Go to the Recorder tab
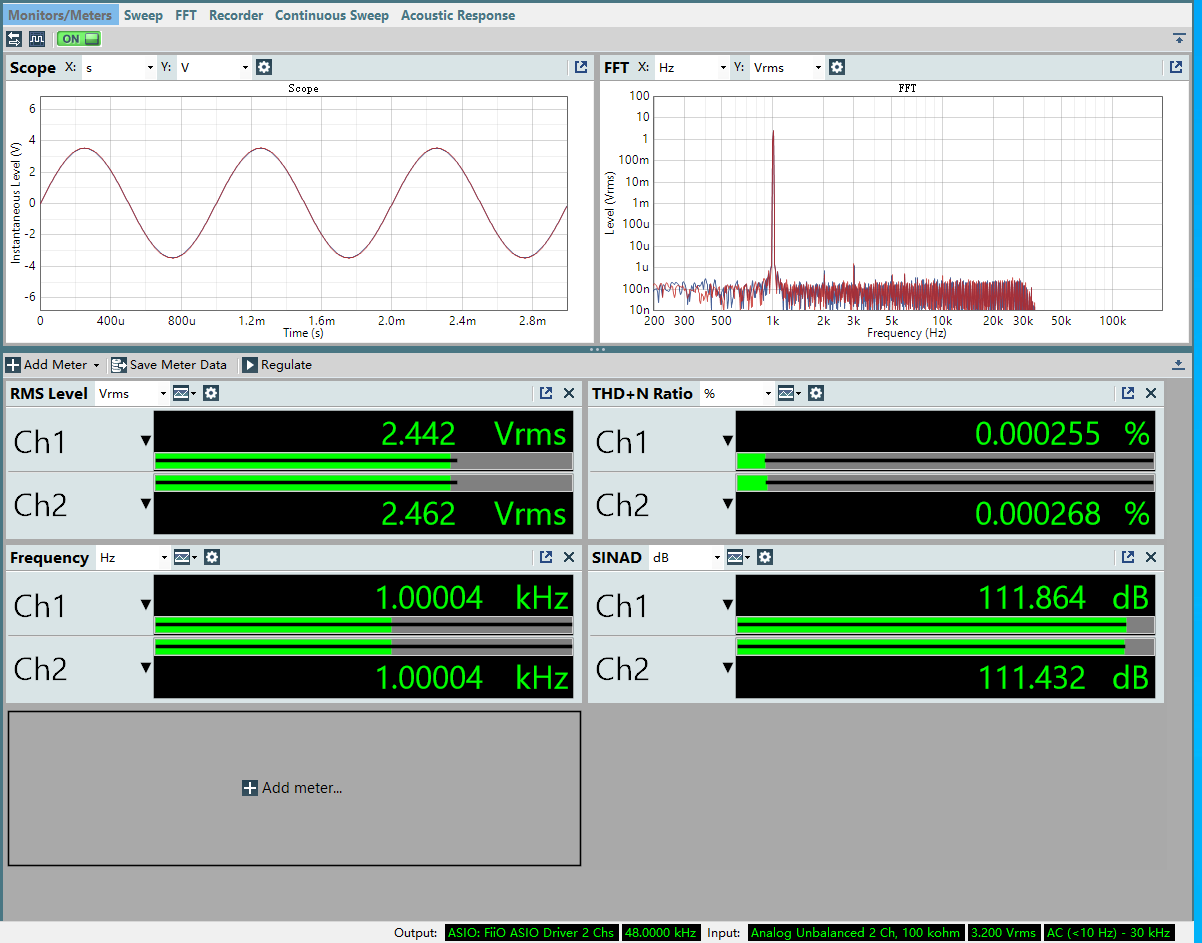The image size is (1202, 943). click(x=236, y=15)
